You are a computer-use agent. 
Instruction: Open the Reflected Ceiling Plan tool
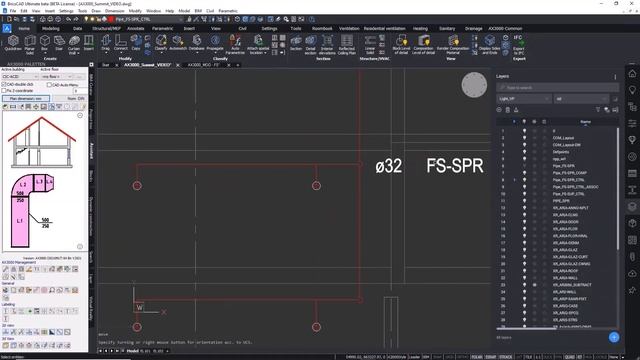click(x=347, y=44)
